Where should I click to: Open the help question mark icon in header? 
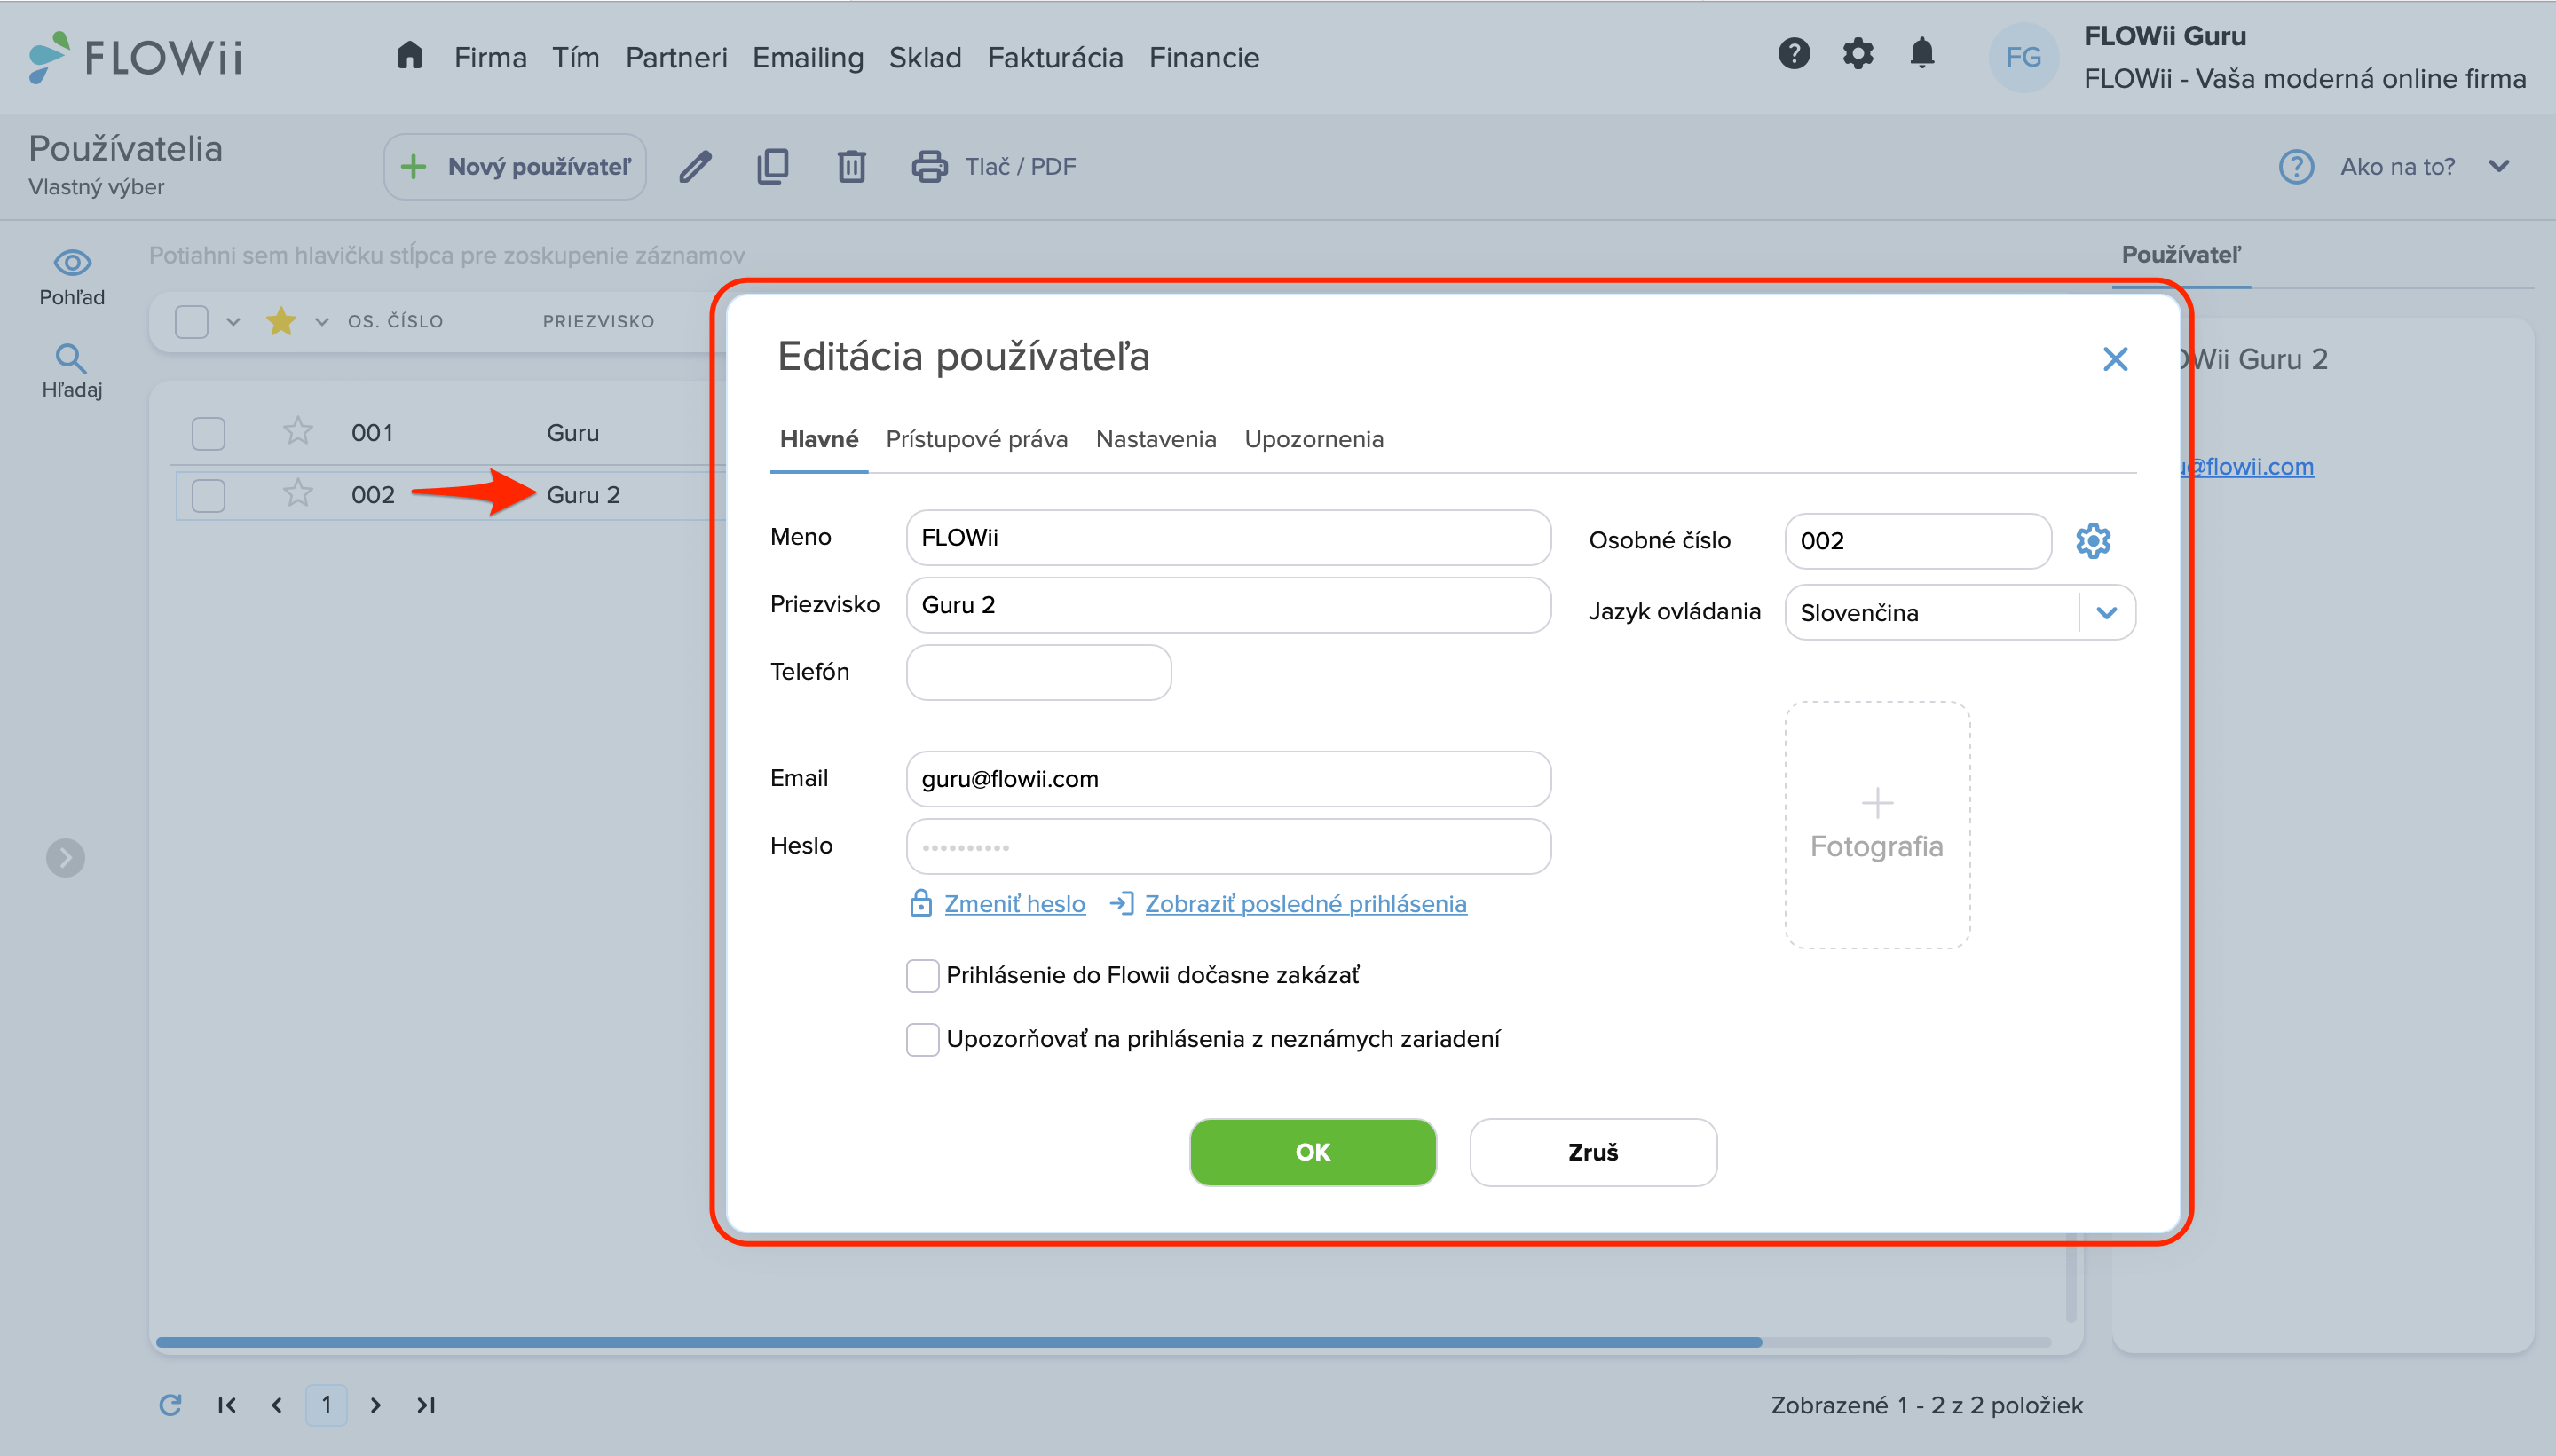(1794, 53)
